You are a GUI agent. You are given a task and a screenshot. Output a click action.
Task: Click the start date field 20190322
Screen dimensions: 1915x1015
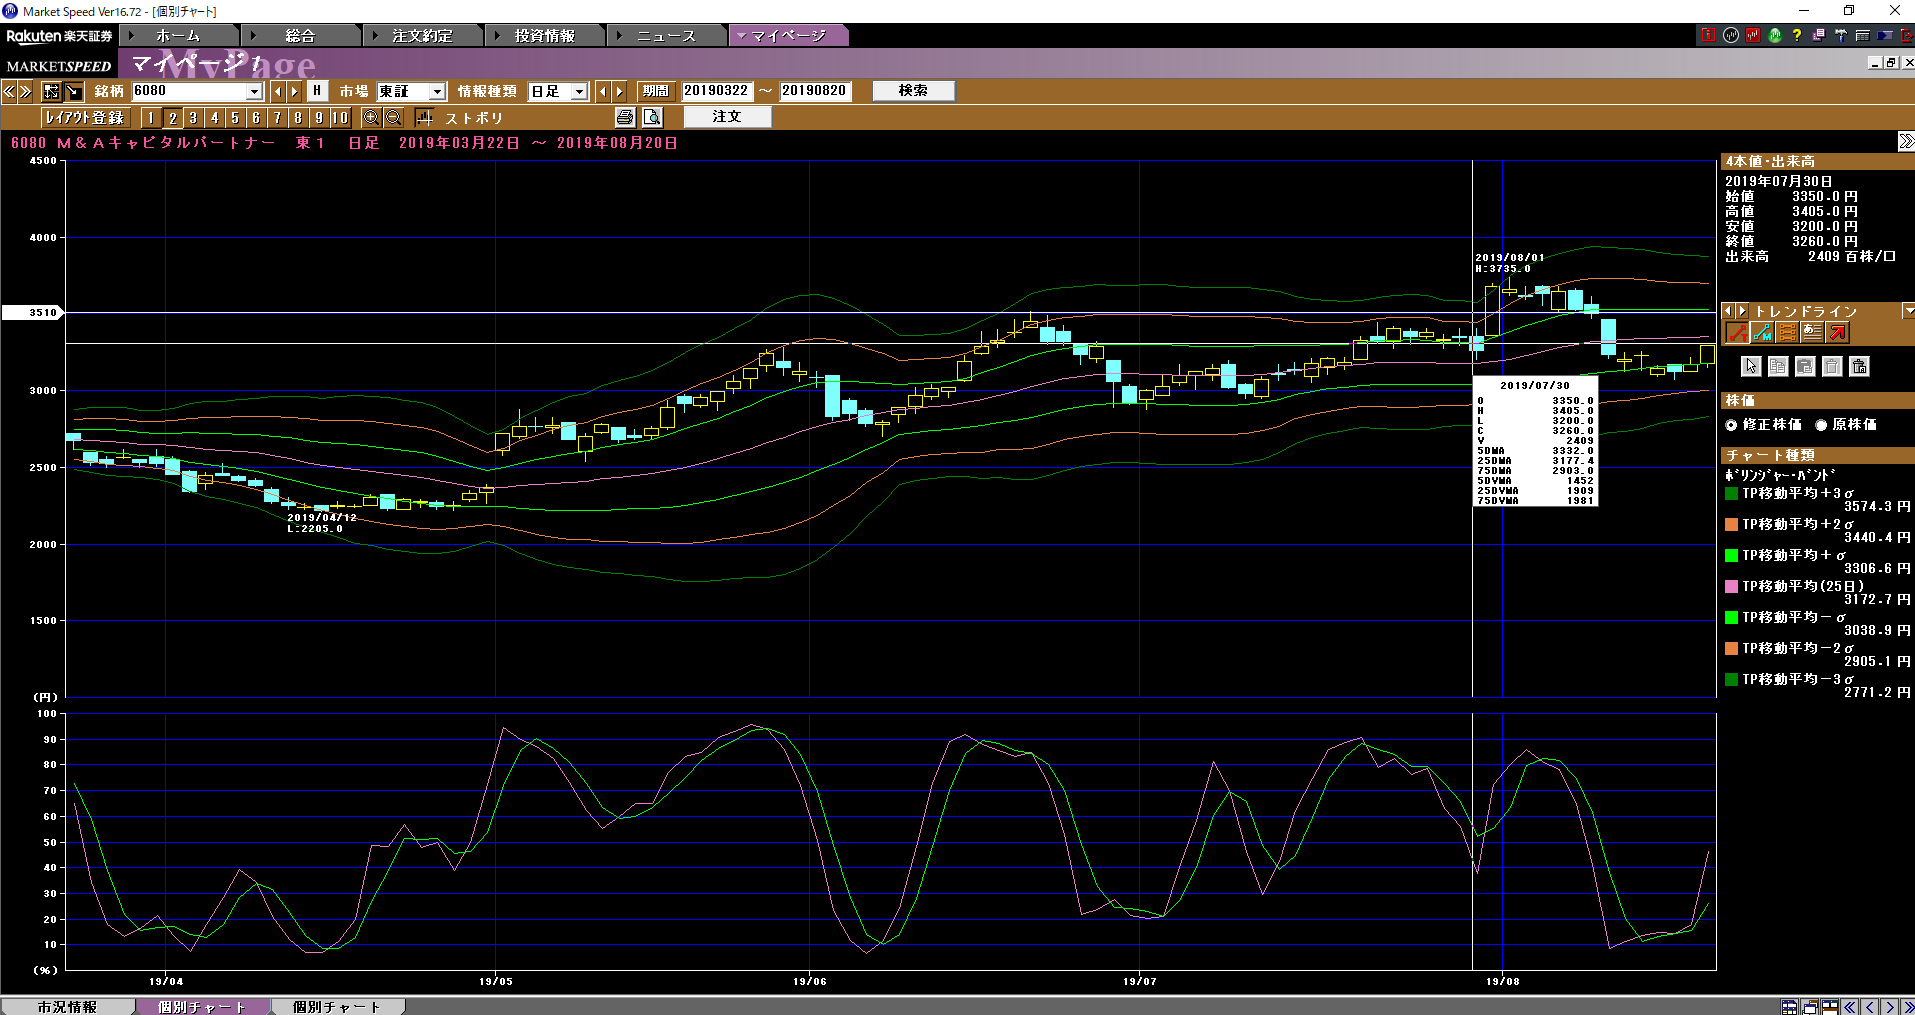click(x=716, y=91)
